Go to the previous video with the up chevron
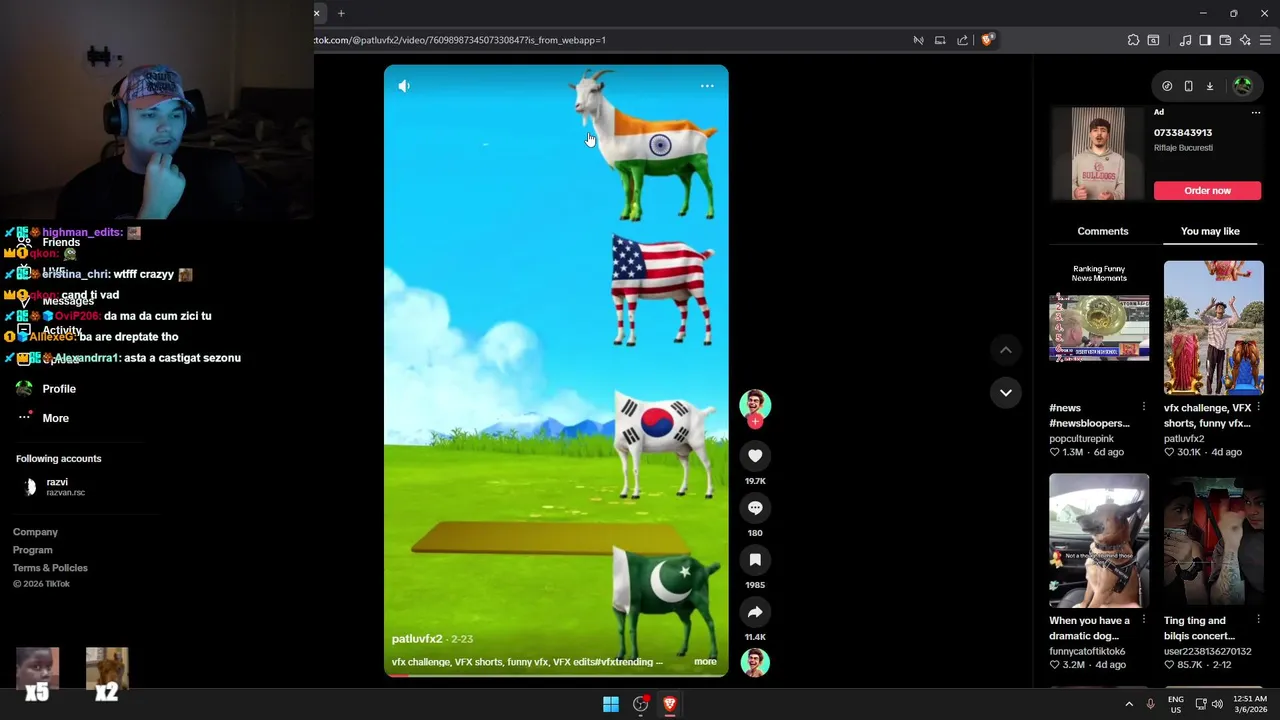 pyautogui.click(x=1006, y=350)
